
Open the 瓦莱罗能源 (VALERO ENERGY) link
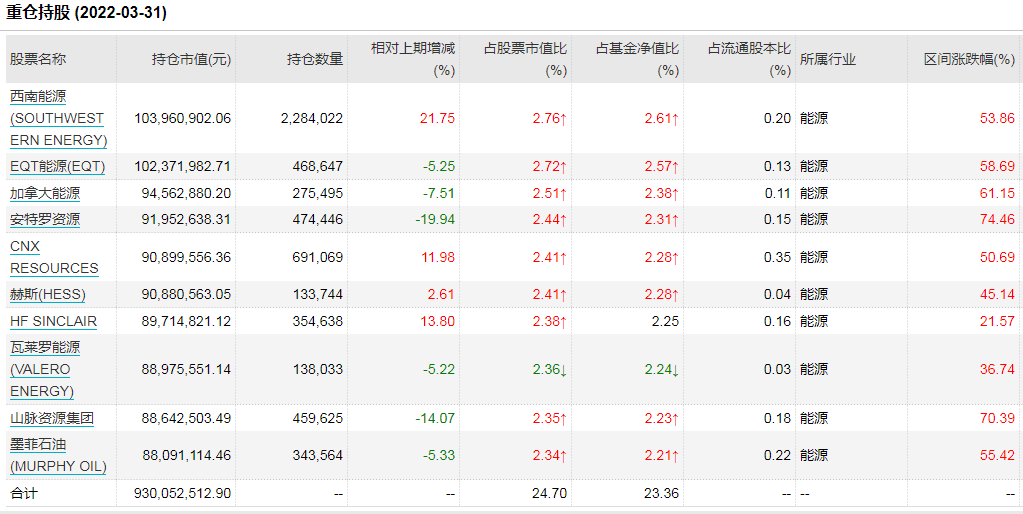(x=45, y=369)
